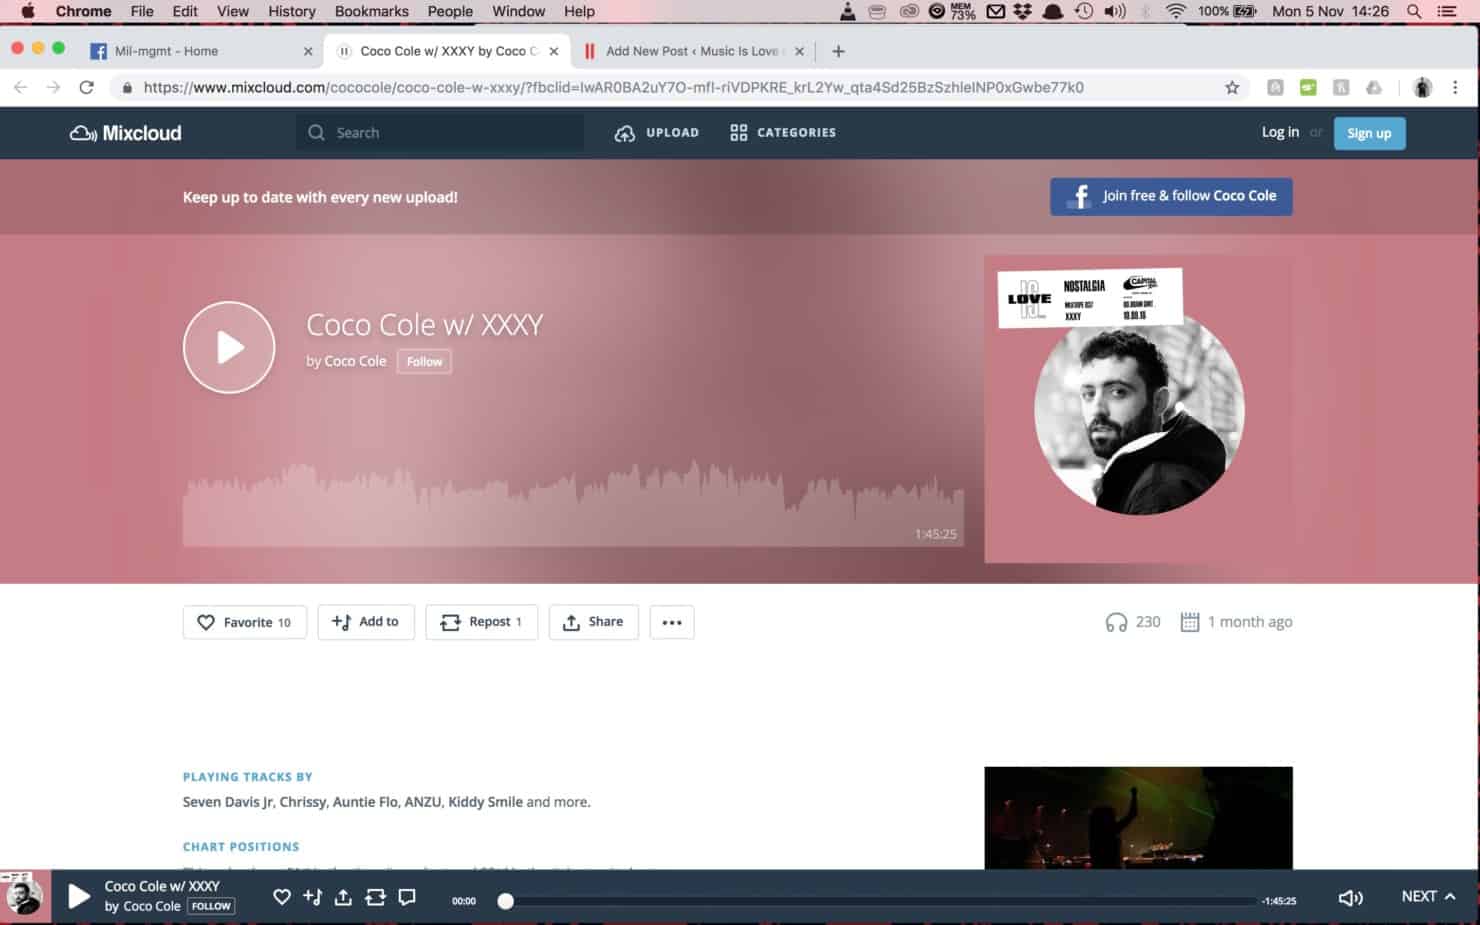
Task: Open Kiddy Smile artist link
Action: (x=485, y=802)
